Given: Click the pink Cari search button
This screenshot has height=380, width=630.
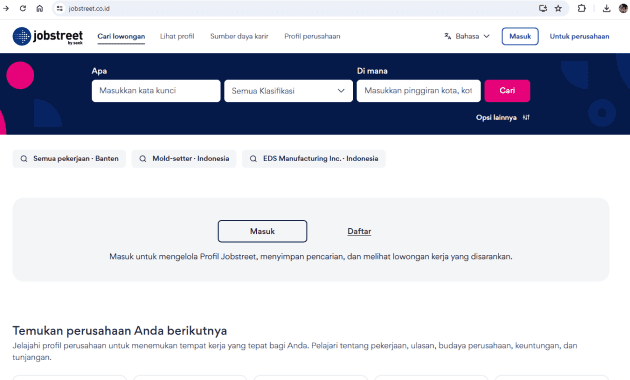Looking at the screenshot, I should click(x=507, y=91).
